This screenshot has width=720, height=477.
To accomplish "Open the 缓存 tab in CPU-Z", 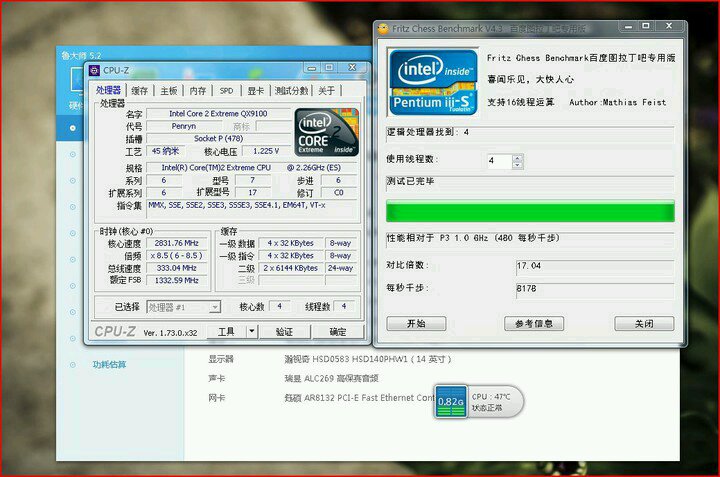I will pos(140,91).
